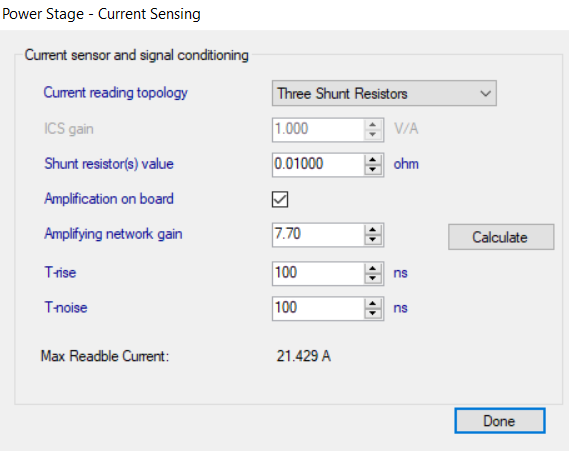Increase Amplifying network gain with up arrow
Image resolution: width=569 pixels, height=451 pixels.
coord(373,230)
